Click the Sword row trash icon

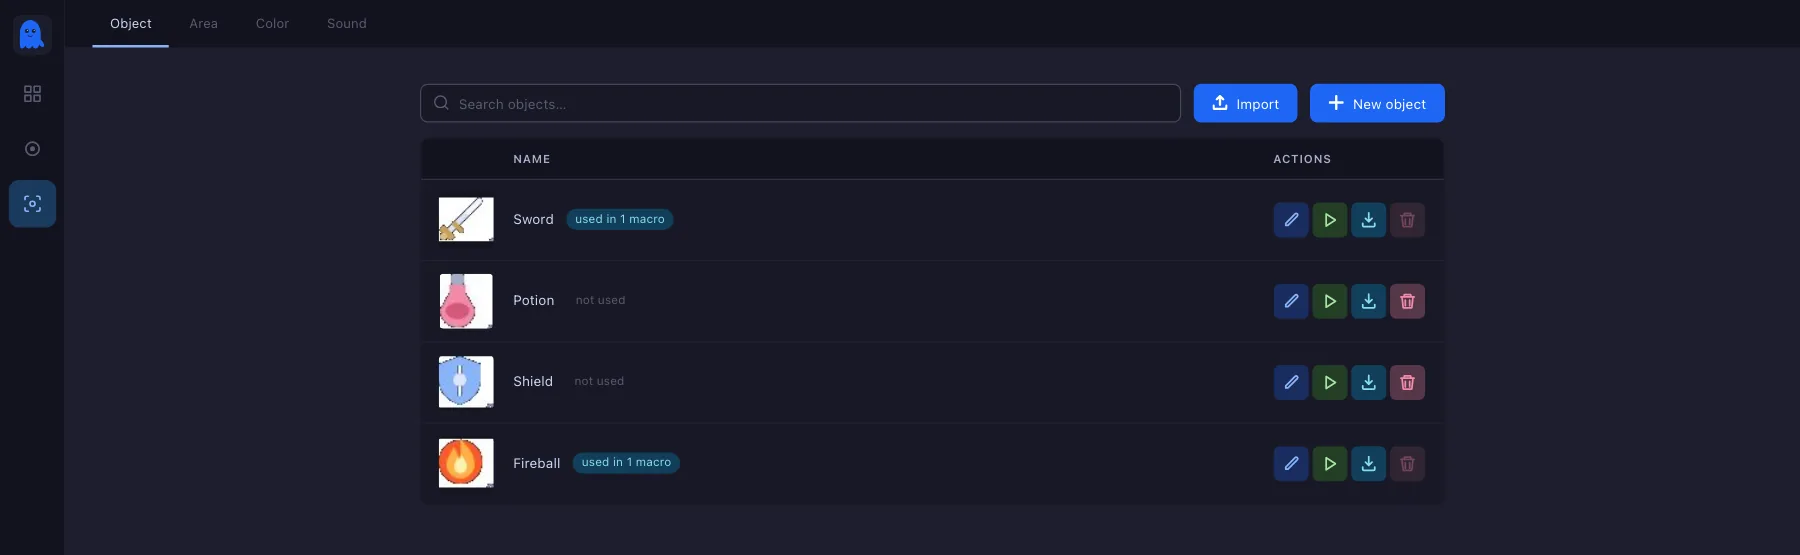[1407, 220]
